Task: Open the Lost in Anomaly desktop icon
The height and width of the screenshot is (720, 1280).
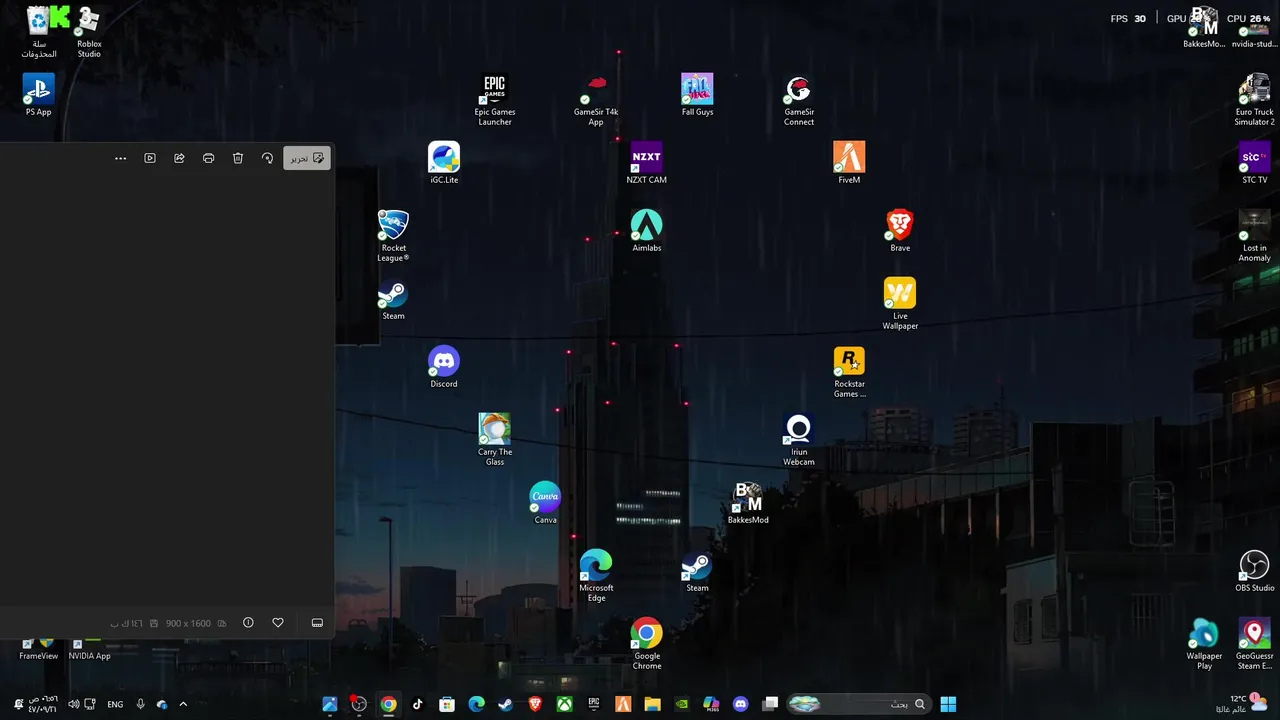Action: 1254,236
